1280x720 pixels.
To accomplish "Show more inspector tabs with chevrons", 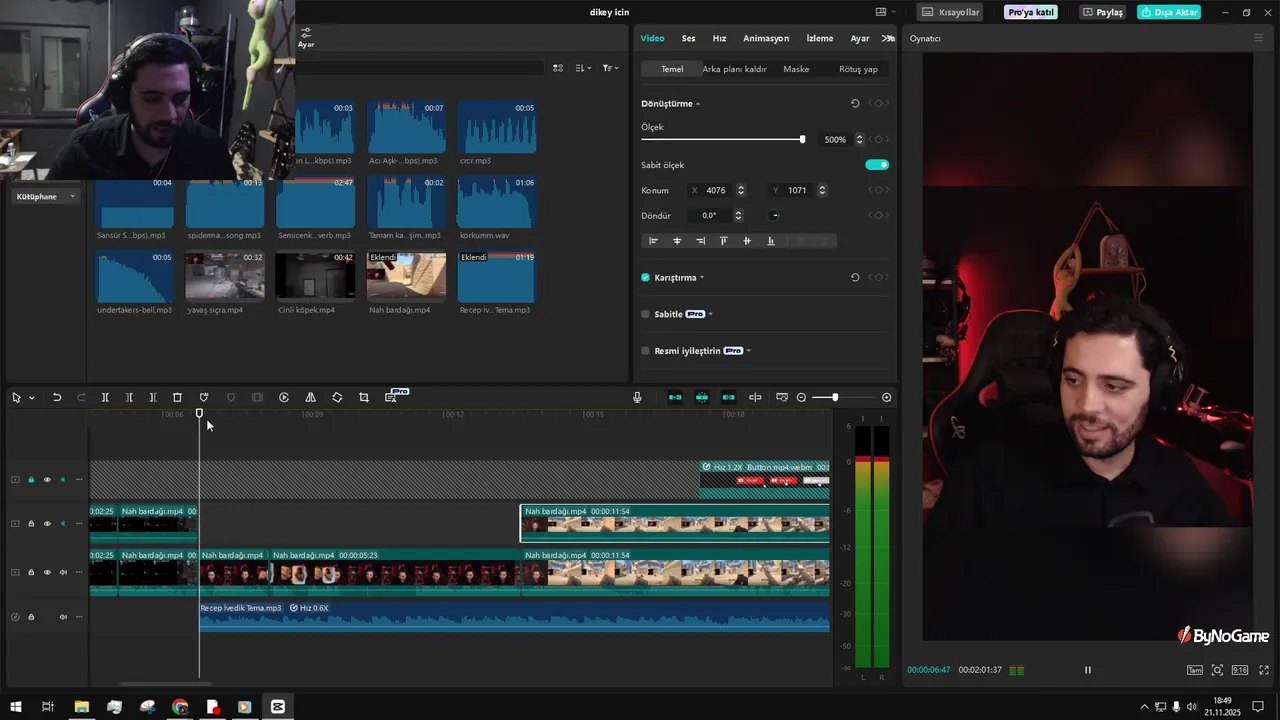I will coord(887,38).
